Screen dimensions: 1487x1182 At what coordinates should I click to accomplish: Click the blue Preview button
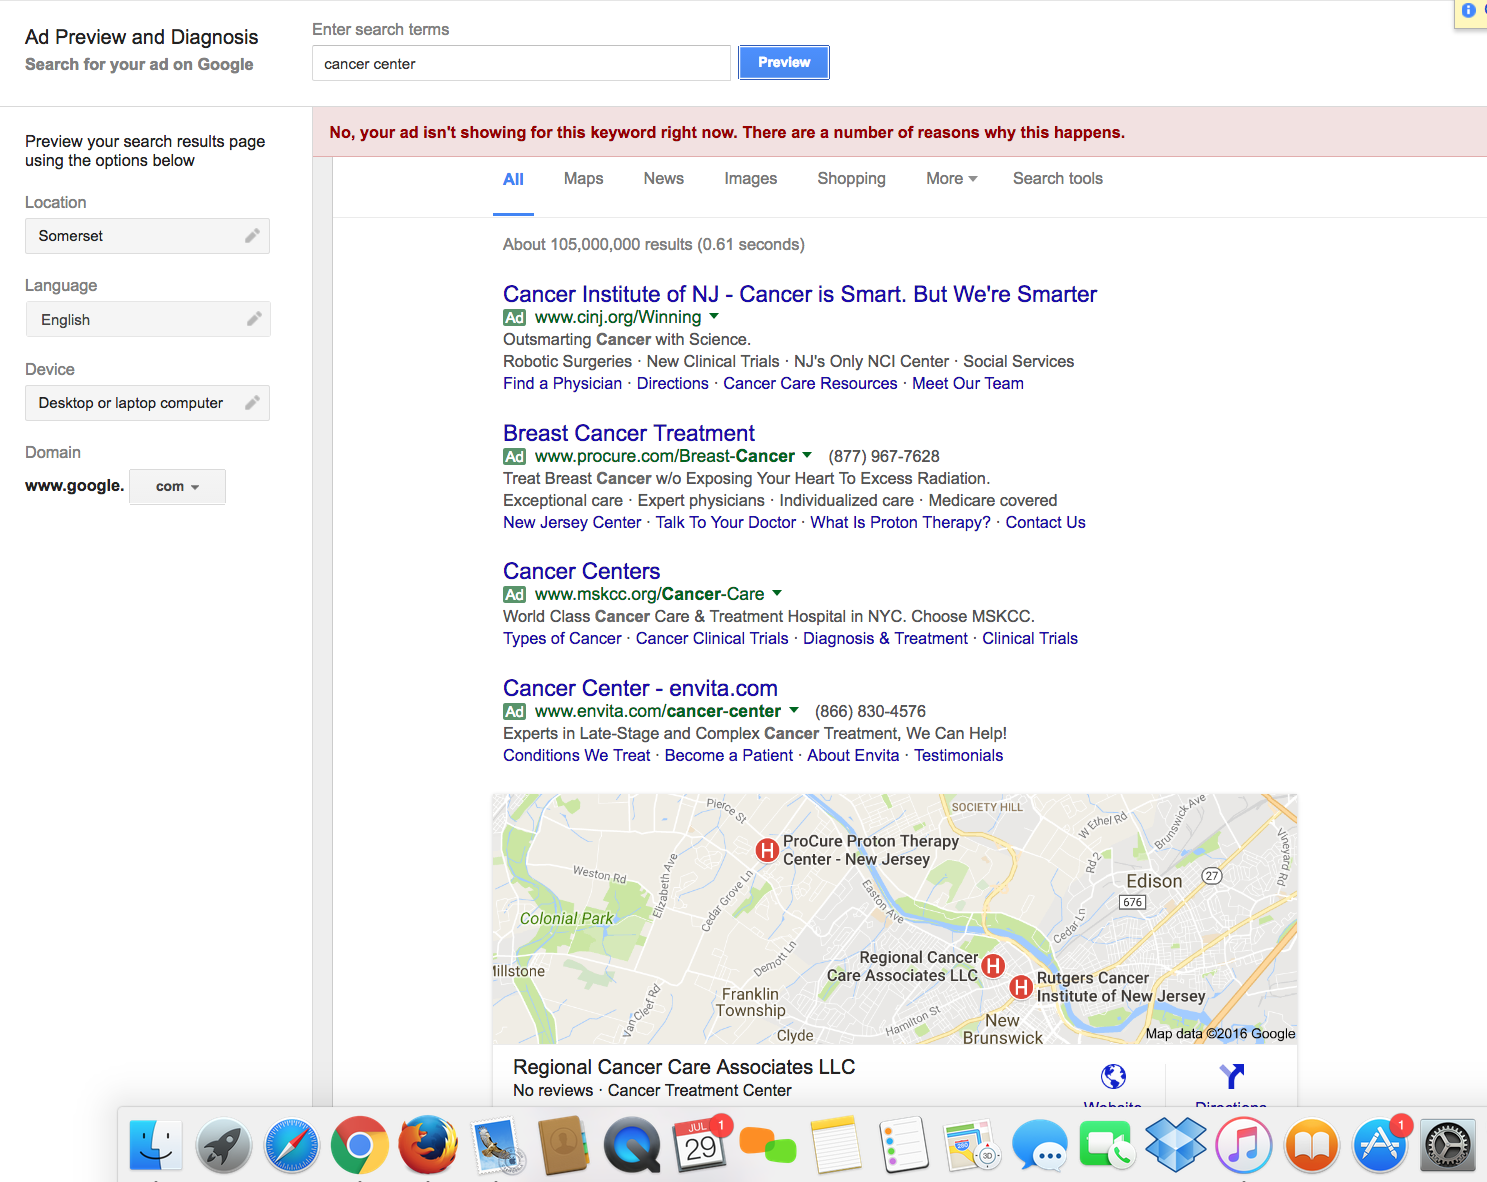(x=784, y=62)
